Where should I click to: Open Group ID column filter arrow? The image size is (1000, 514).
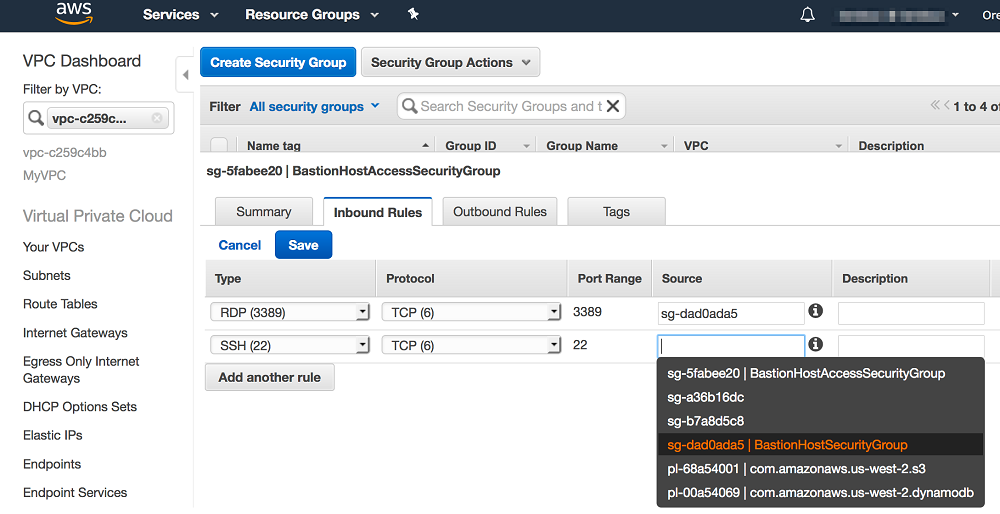pyautogui.click(x=526, y=146)
